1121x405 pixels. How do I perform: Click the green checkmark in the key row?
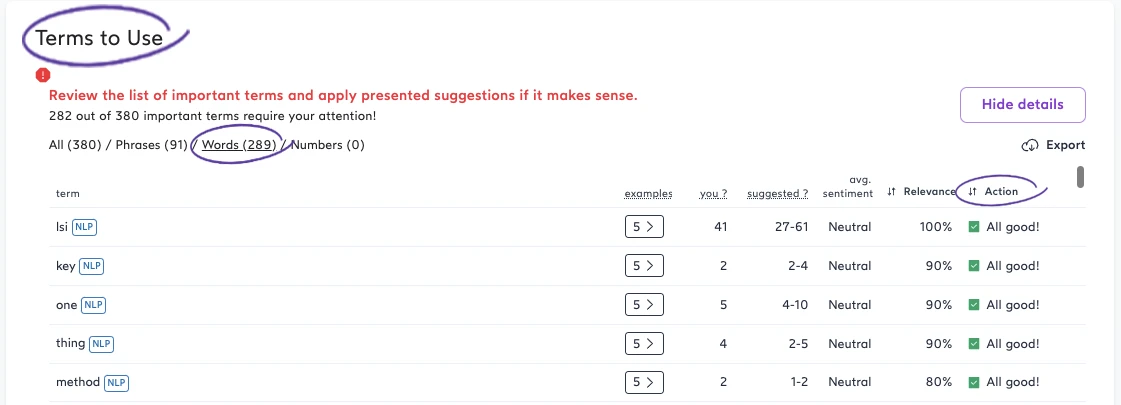pyautogui.click(x=974, y=266)
